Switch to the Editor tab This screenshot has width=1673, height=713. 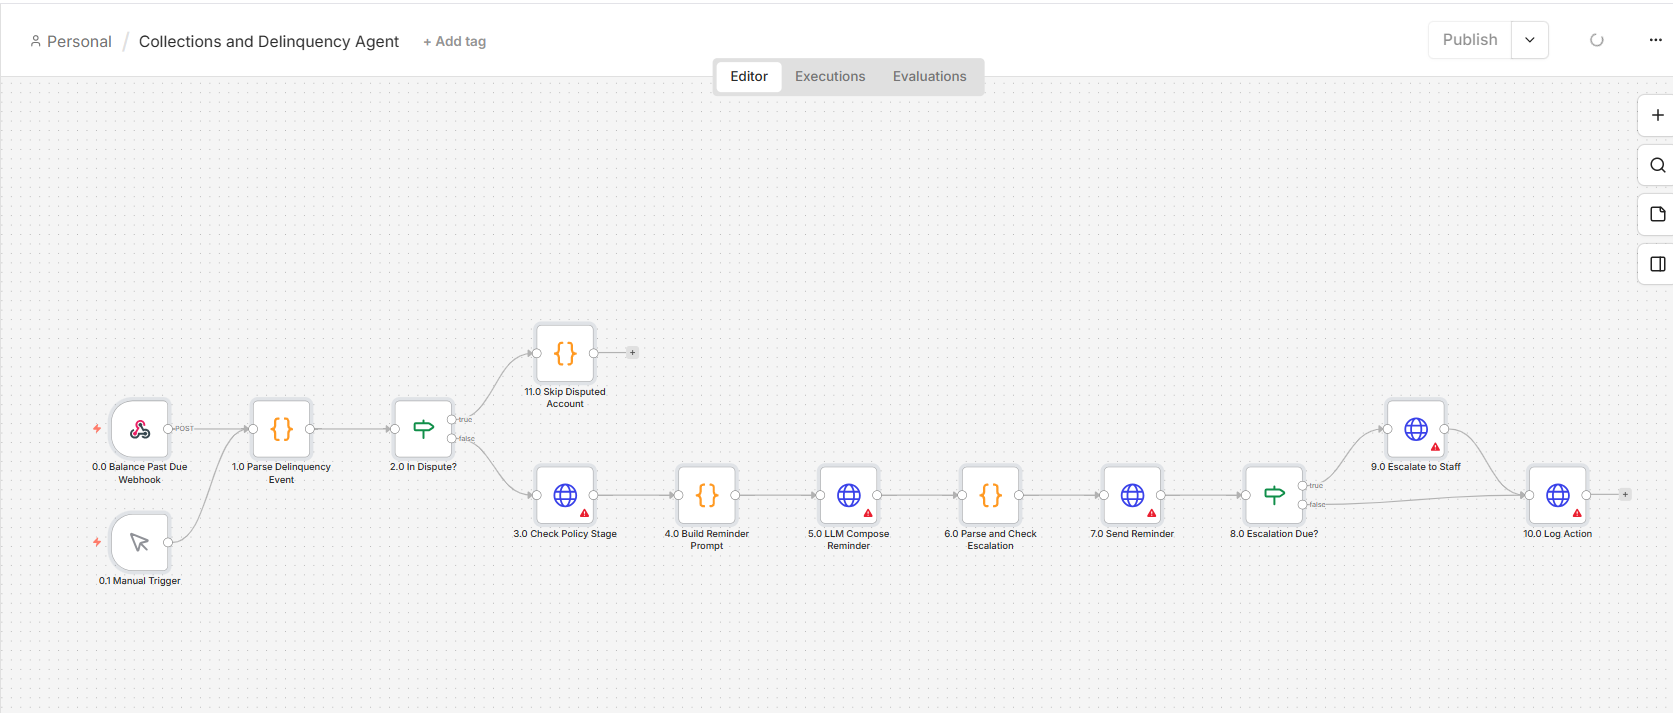click(x=749, y=77)
